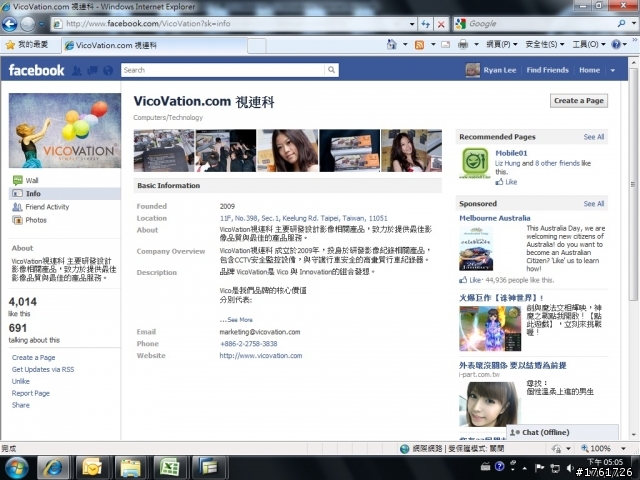Open Photos in the sidebar
The width and height of the screenshot is (640, 480).
36,220
